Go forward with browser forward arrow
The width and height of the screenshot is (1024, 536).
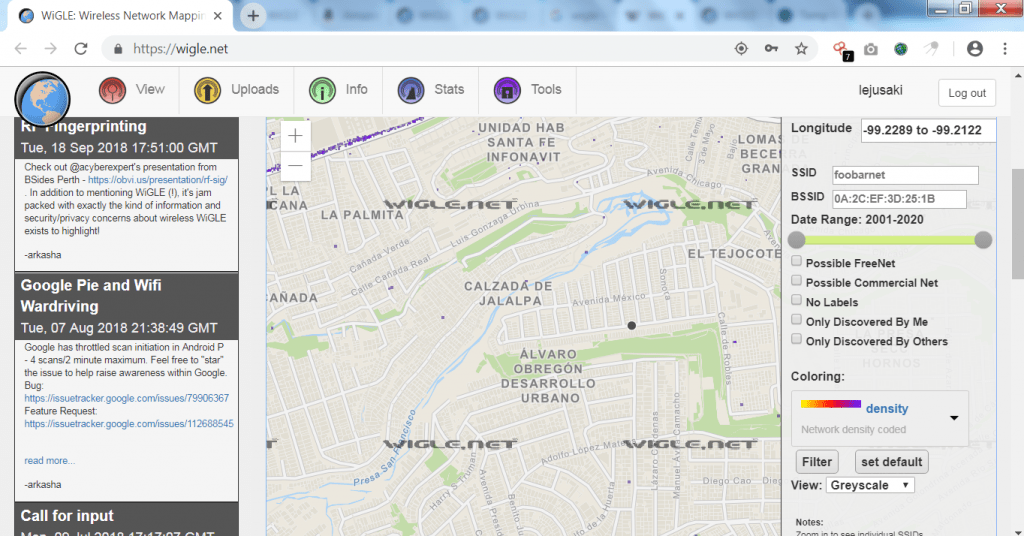pyautogui.click(x=50, y=49)
